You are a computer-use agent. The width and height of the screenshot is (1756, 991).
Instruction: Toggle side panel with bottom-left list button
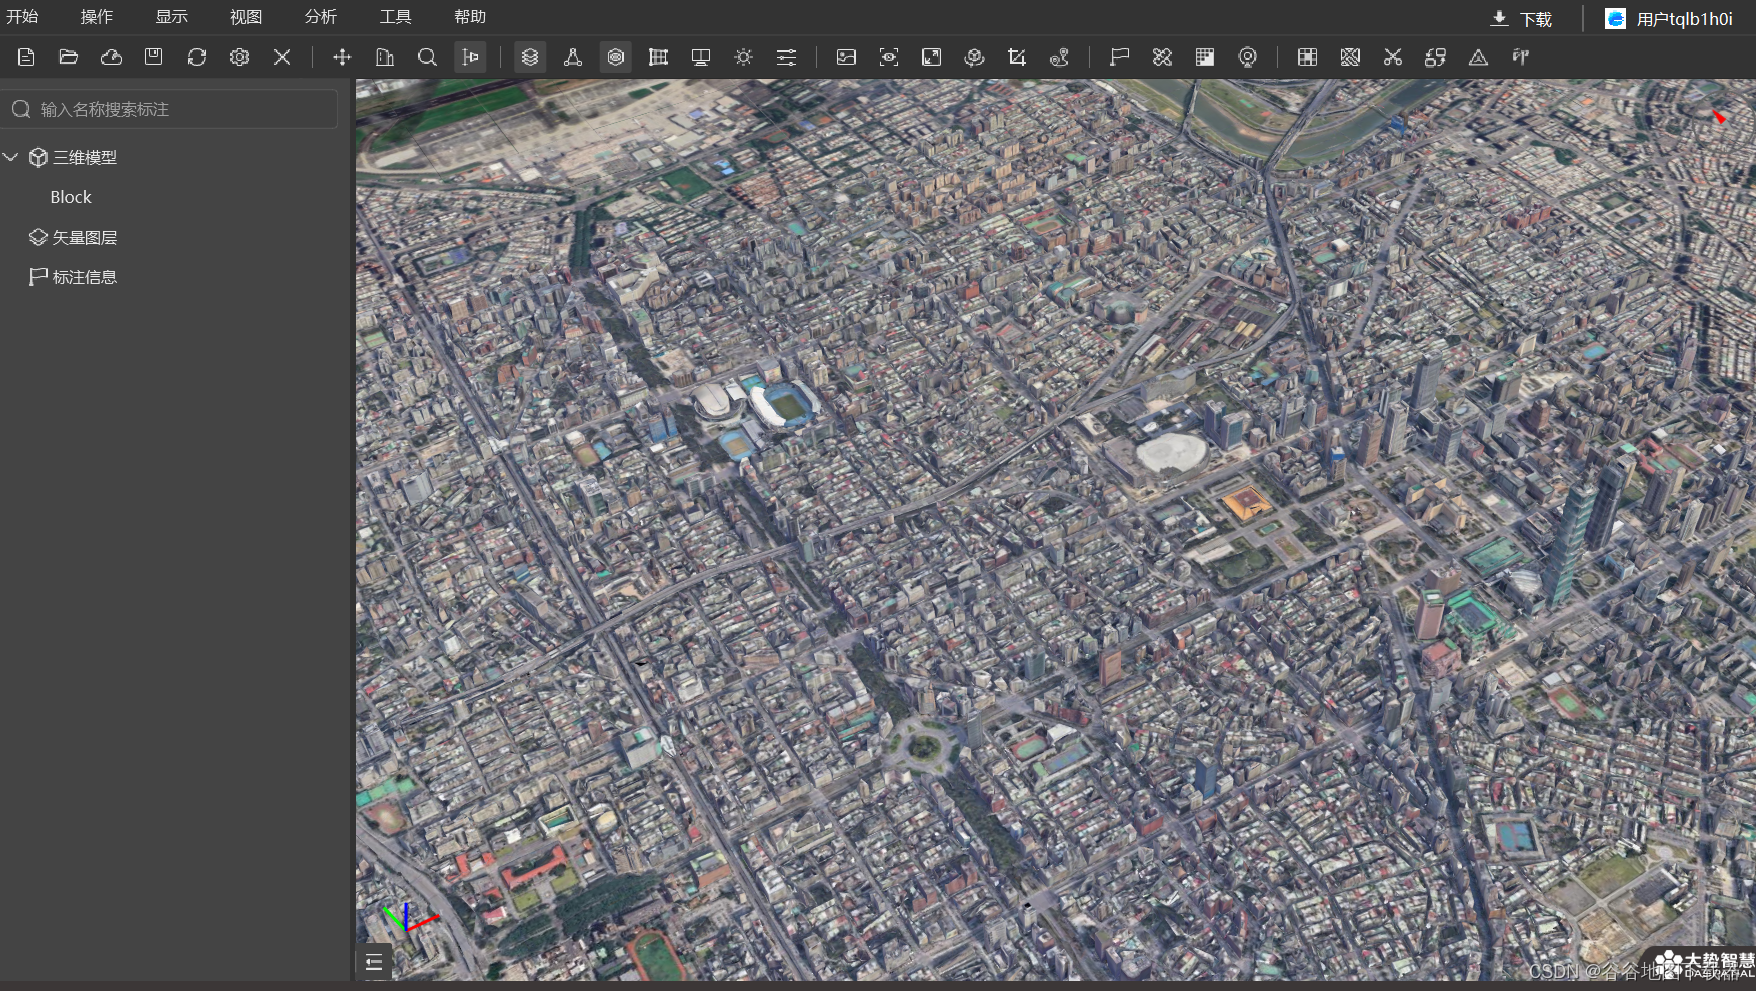coord(374,963)
